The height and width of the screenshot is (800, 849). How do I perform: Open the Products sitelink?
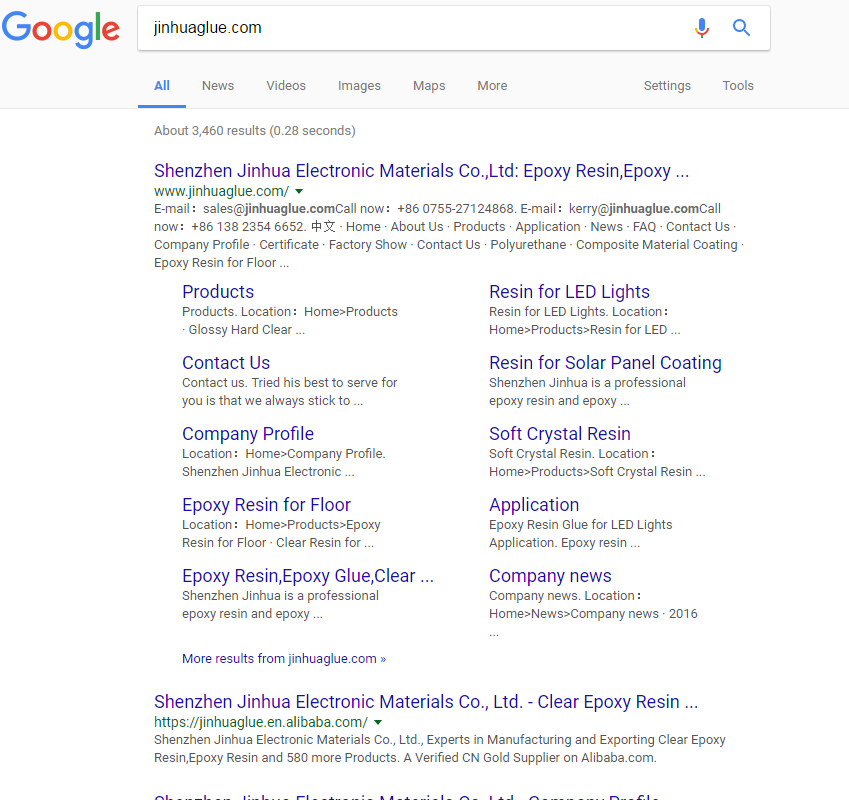pyautogui.click(x=218, y=292)
